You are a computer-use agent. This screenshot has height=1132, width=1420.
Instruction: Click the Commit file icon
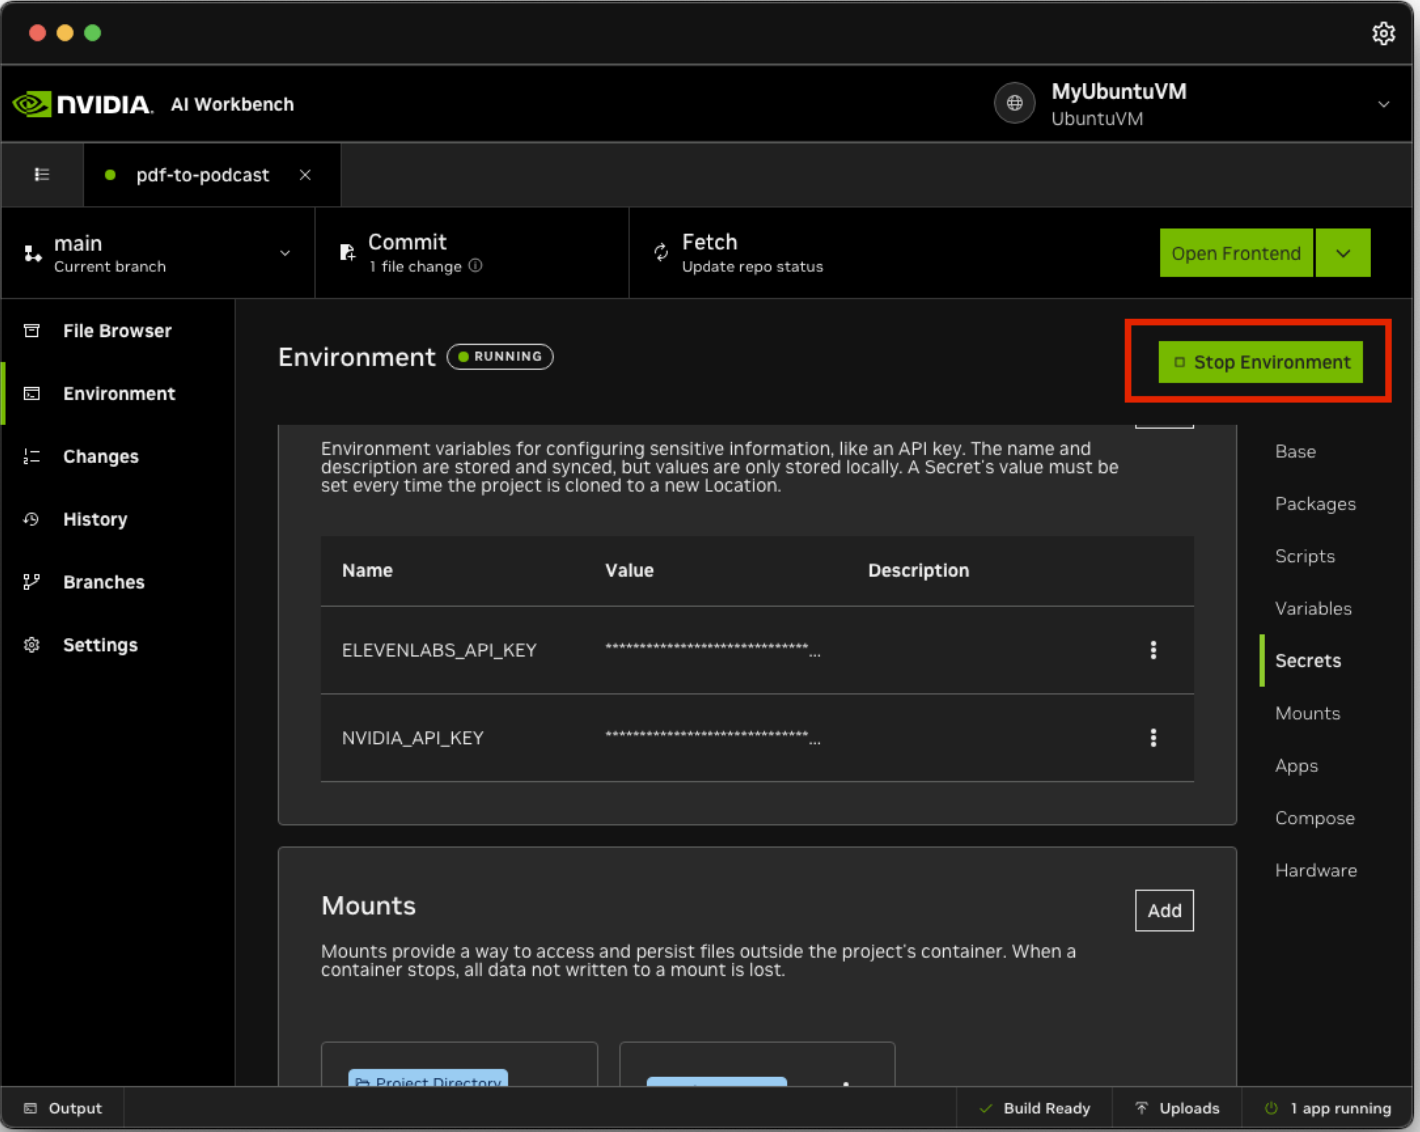click(x=347, y=253)
